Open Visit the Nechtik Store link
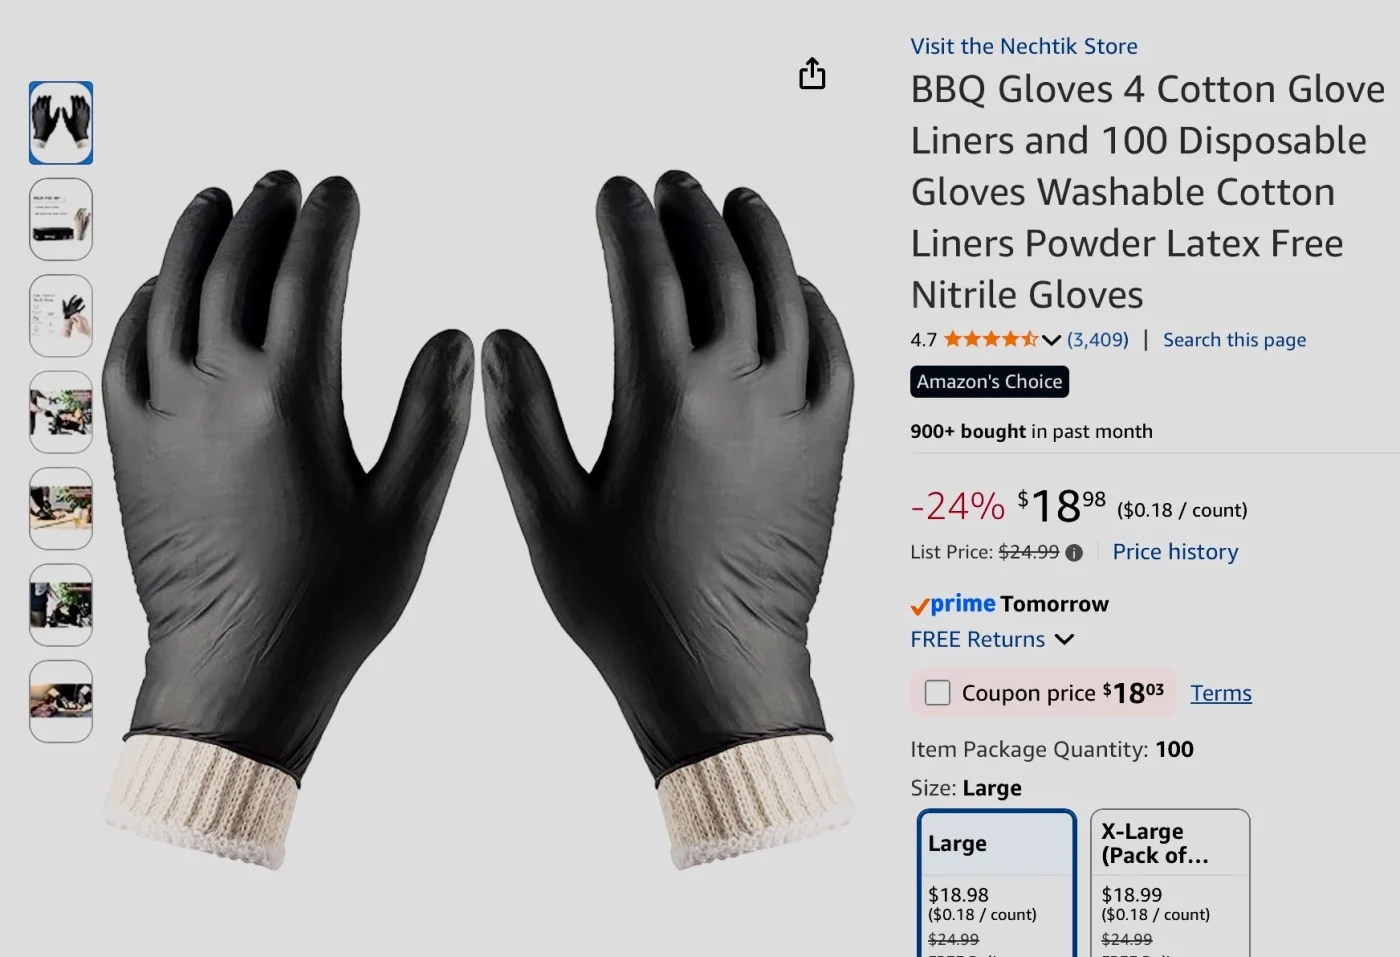Image resolution: width=1400 pixels, height=957 pixels. pyautogui.click(x=1024, y=46)
